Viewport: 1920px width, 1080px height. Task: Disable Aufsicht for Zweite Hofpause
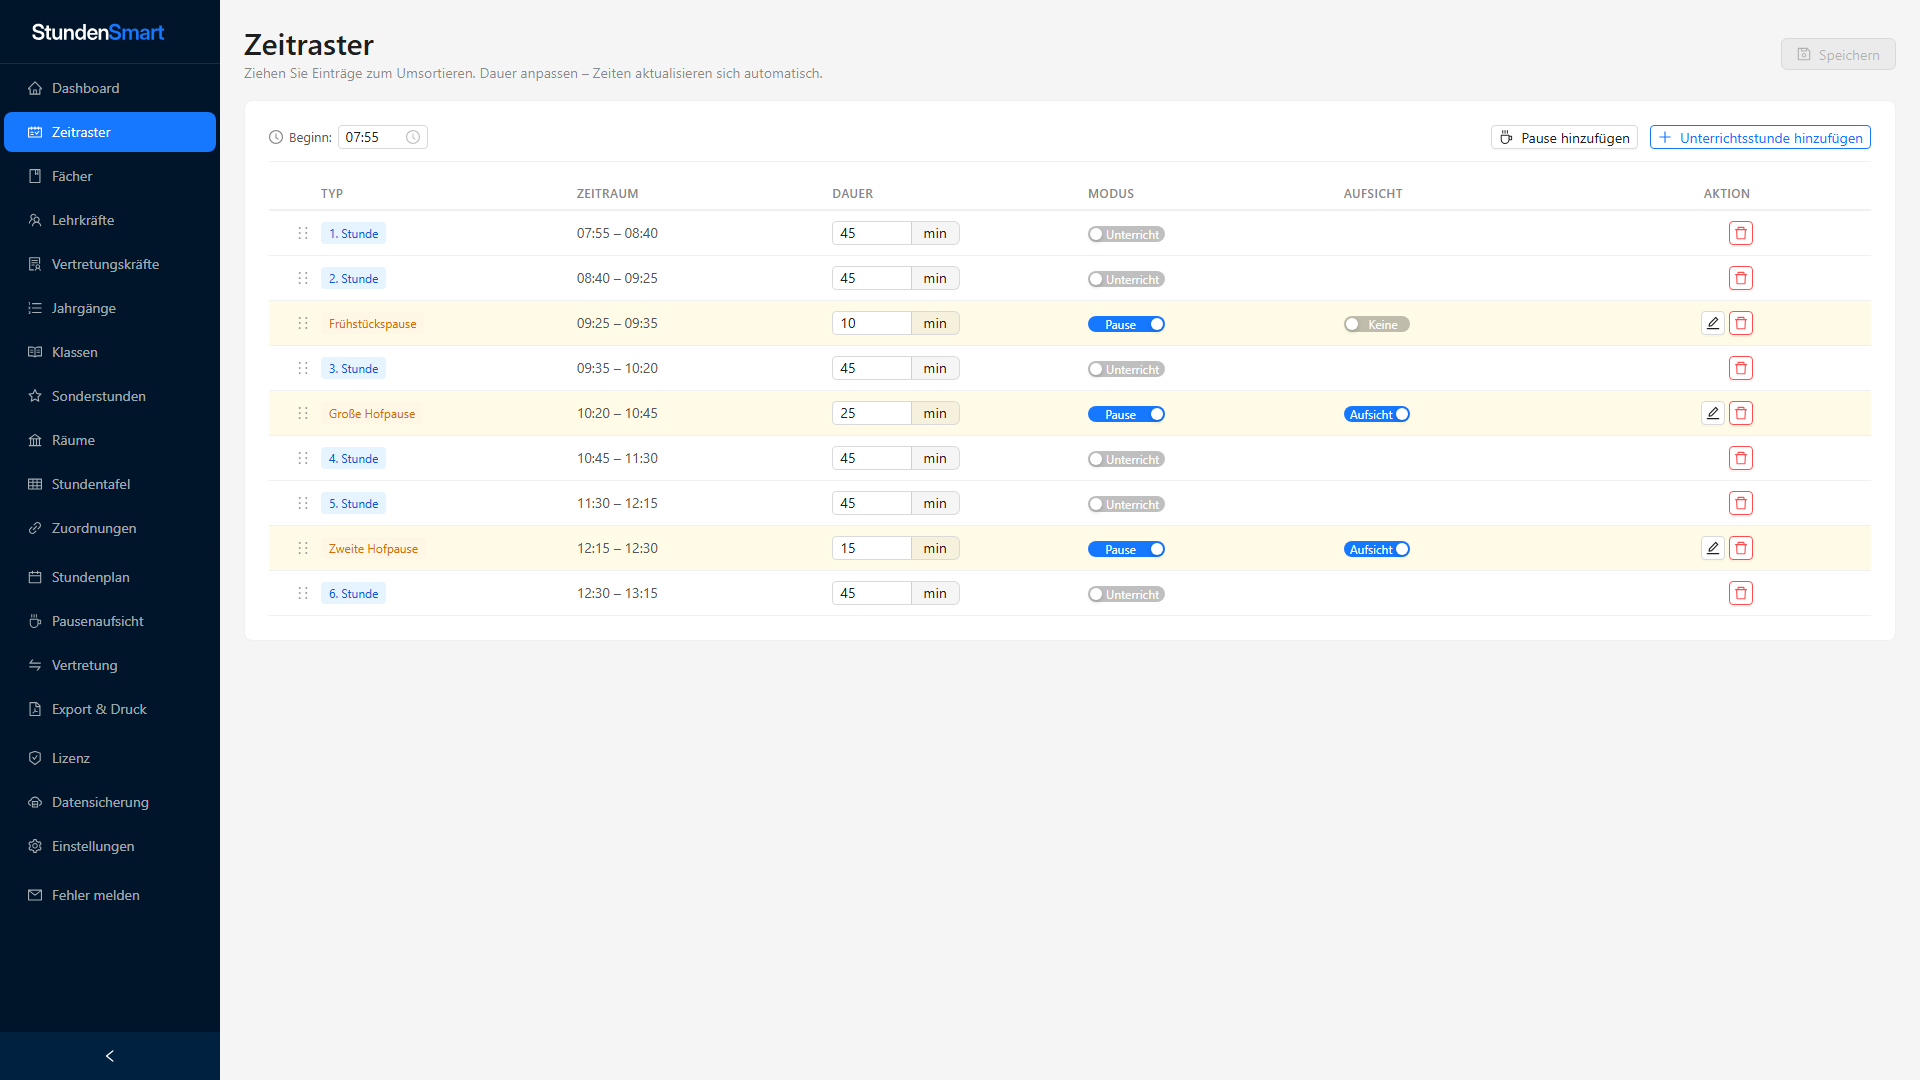tap(1376, 549)
